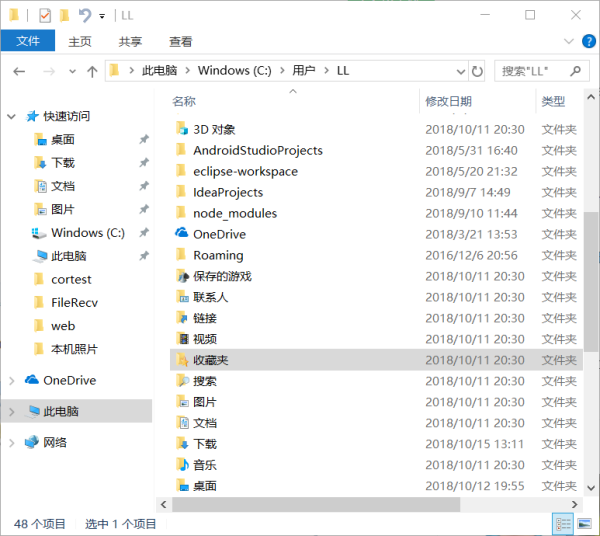Viewport: 600px width, 536px height.
Task: Click the New Folder icon in title bar
Action: [x=64, y=15]
